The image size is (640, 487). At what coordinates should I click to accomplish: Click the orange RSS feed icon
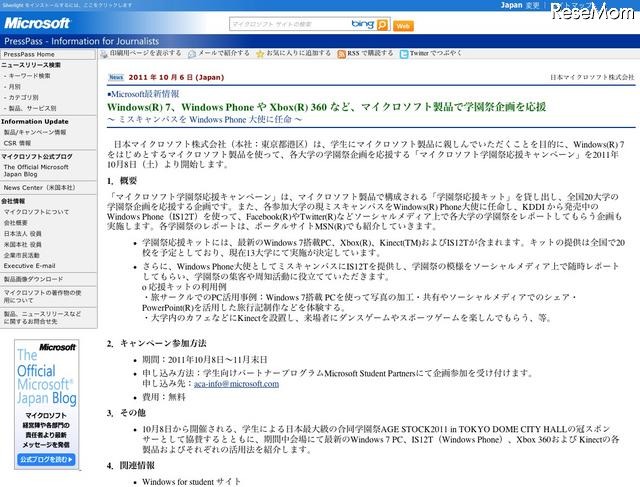point(341,54)
